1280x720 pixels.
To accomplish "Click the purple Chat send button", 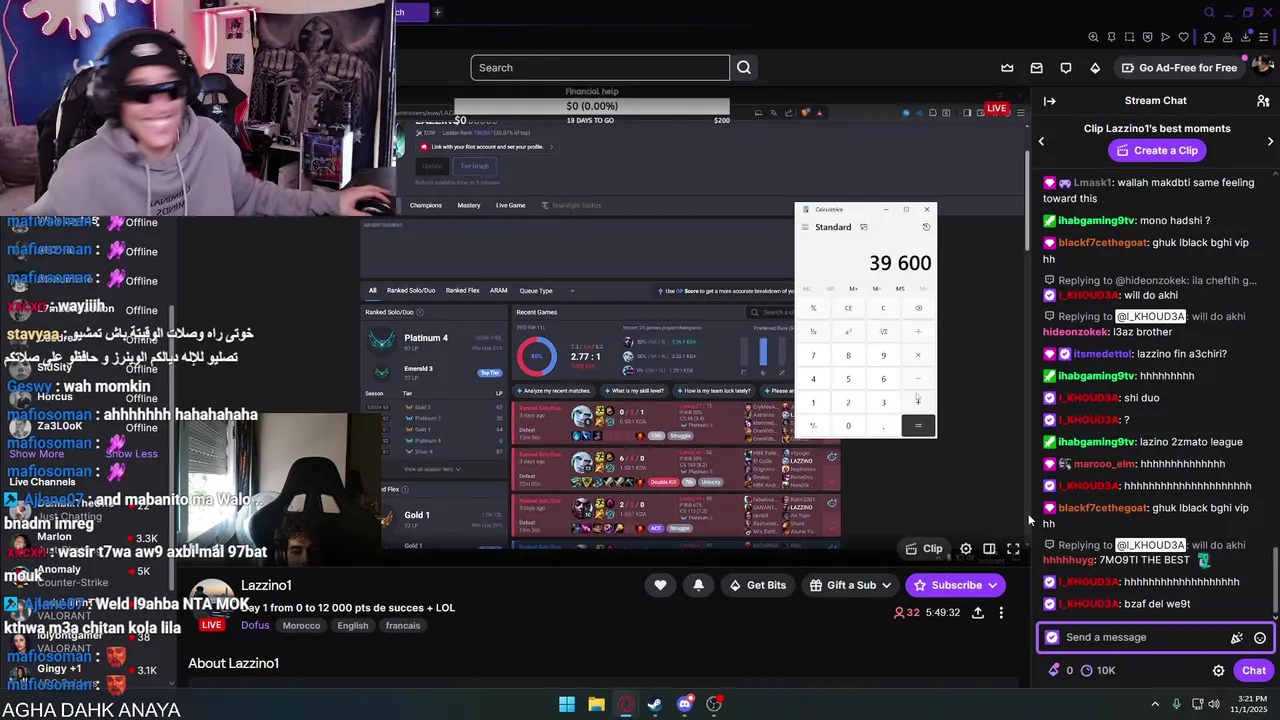I will pyautogui.click(x=1254, y=671).
